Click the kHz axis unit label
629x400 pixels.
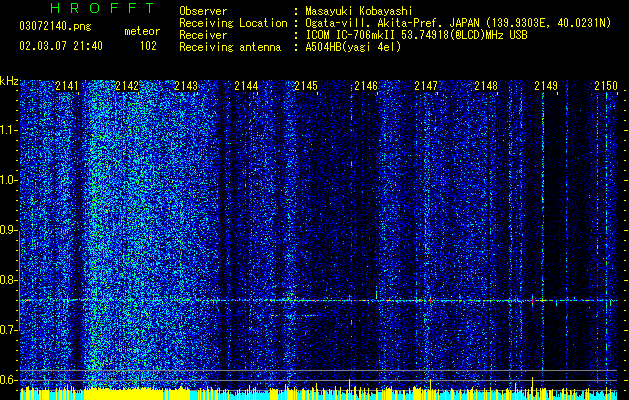pos(9,81)
